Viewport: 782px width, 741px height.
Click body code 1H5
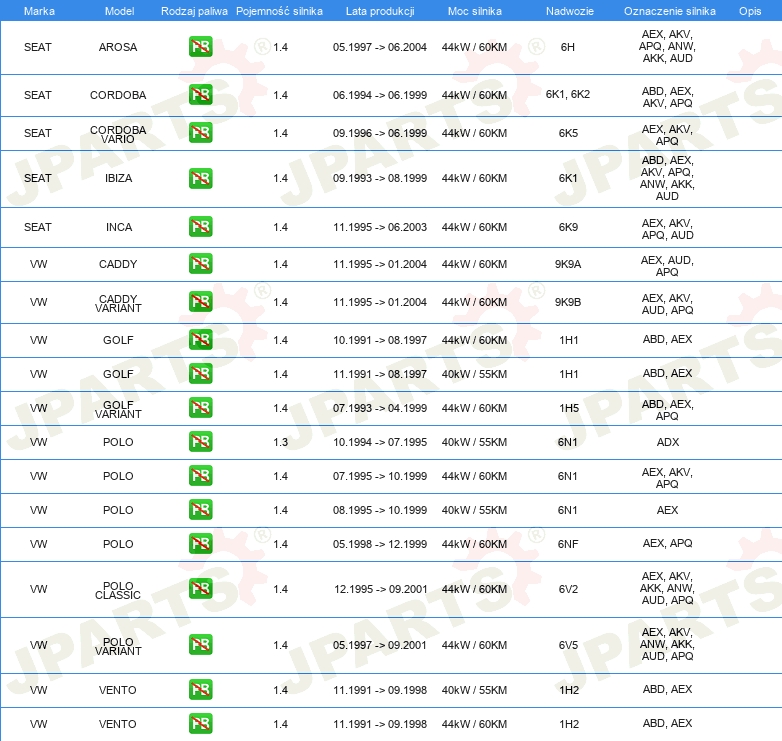(569, 408)
